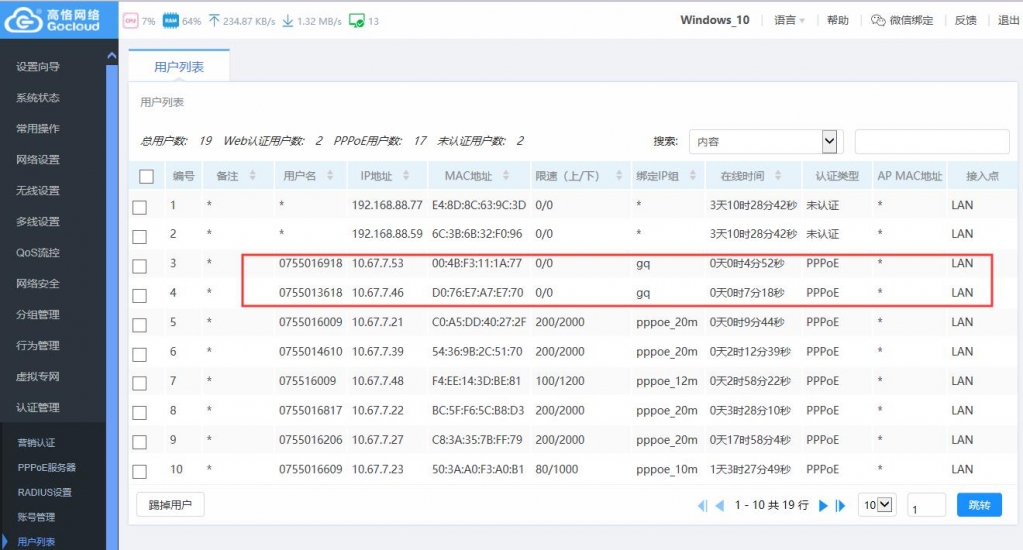1023x550 pixels.
Task: Check the row 5 checkbox
Action: click(140, 325)
